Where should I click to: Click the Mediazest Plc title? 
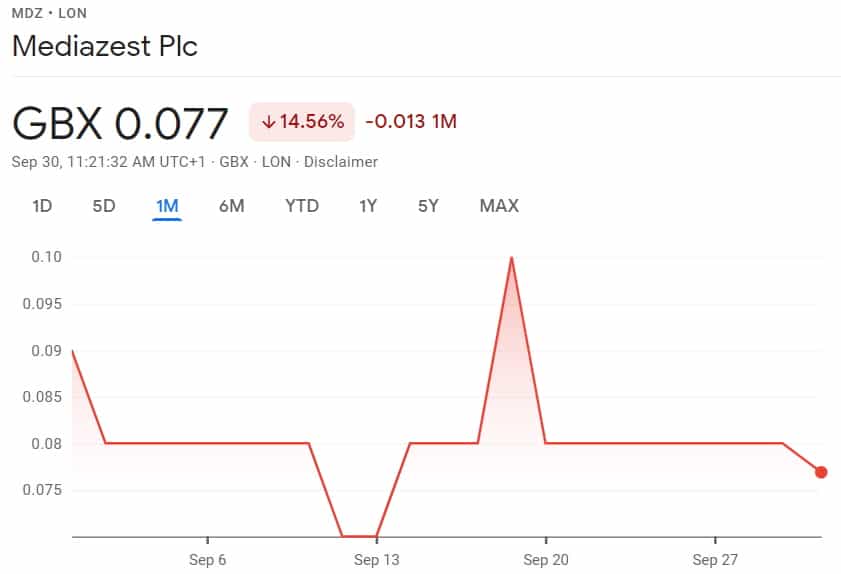coord(105,46)
